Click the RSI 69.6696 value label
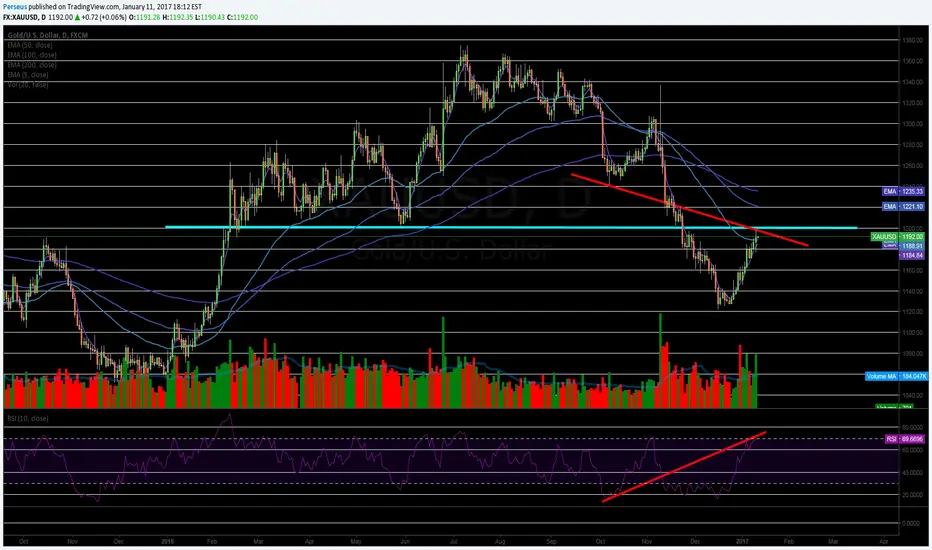Screen dimensions: 932x550 pos(905,439)
